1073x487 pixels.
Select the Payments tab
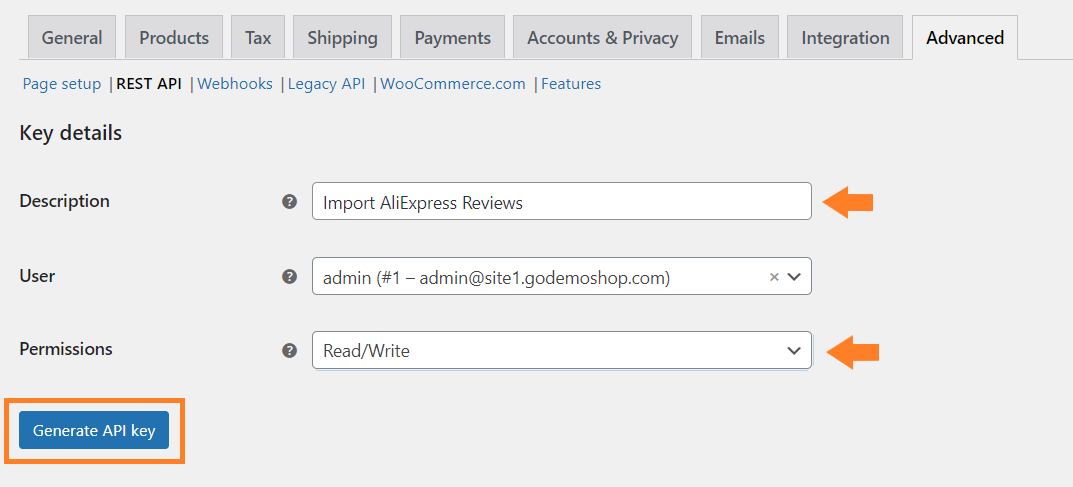(452, 38)
